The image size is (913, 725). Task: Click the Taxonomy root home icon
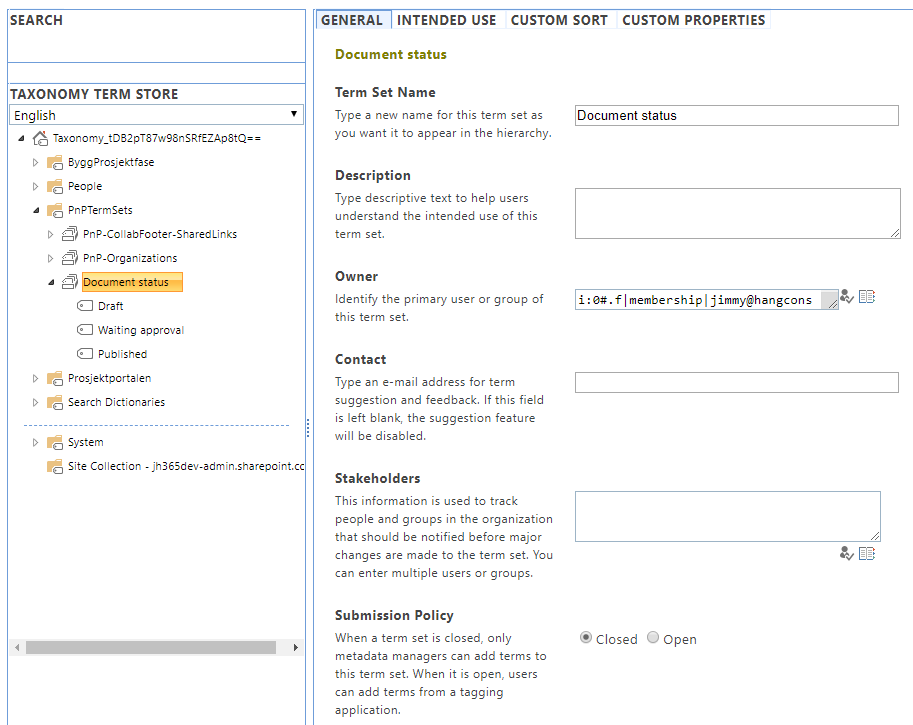coord(40,138)
